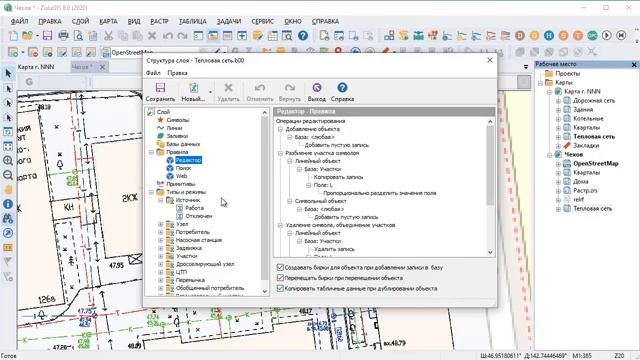Click scroll-down arrow of editing operations list
640x360 pixels.
point(490,253)
